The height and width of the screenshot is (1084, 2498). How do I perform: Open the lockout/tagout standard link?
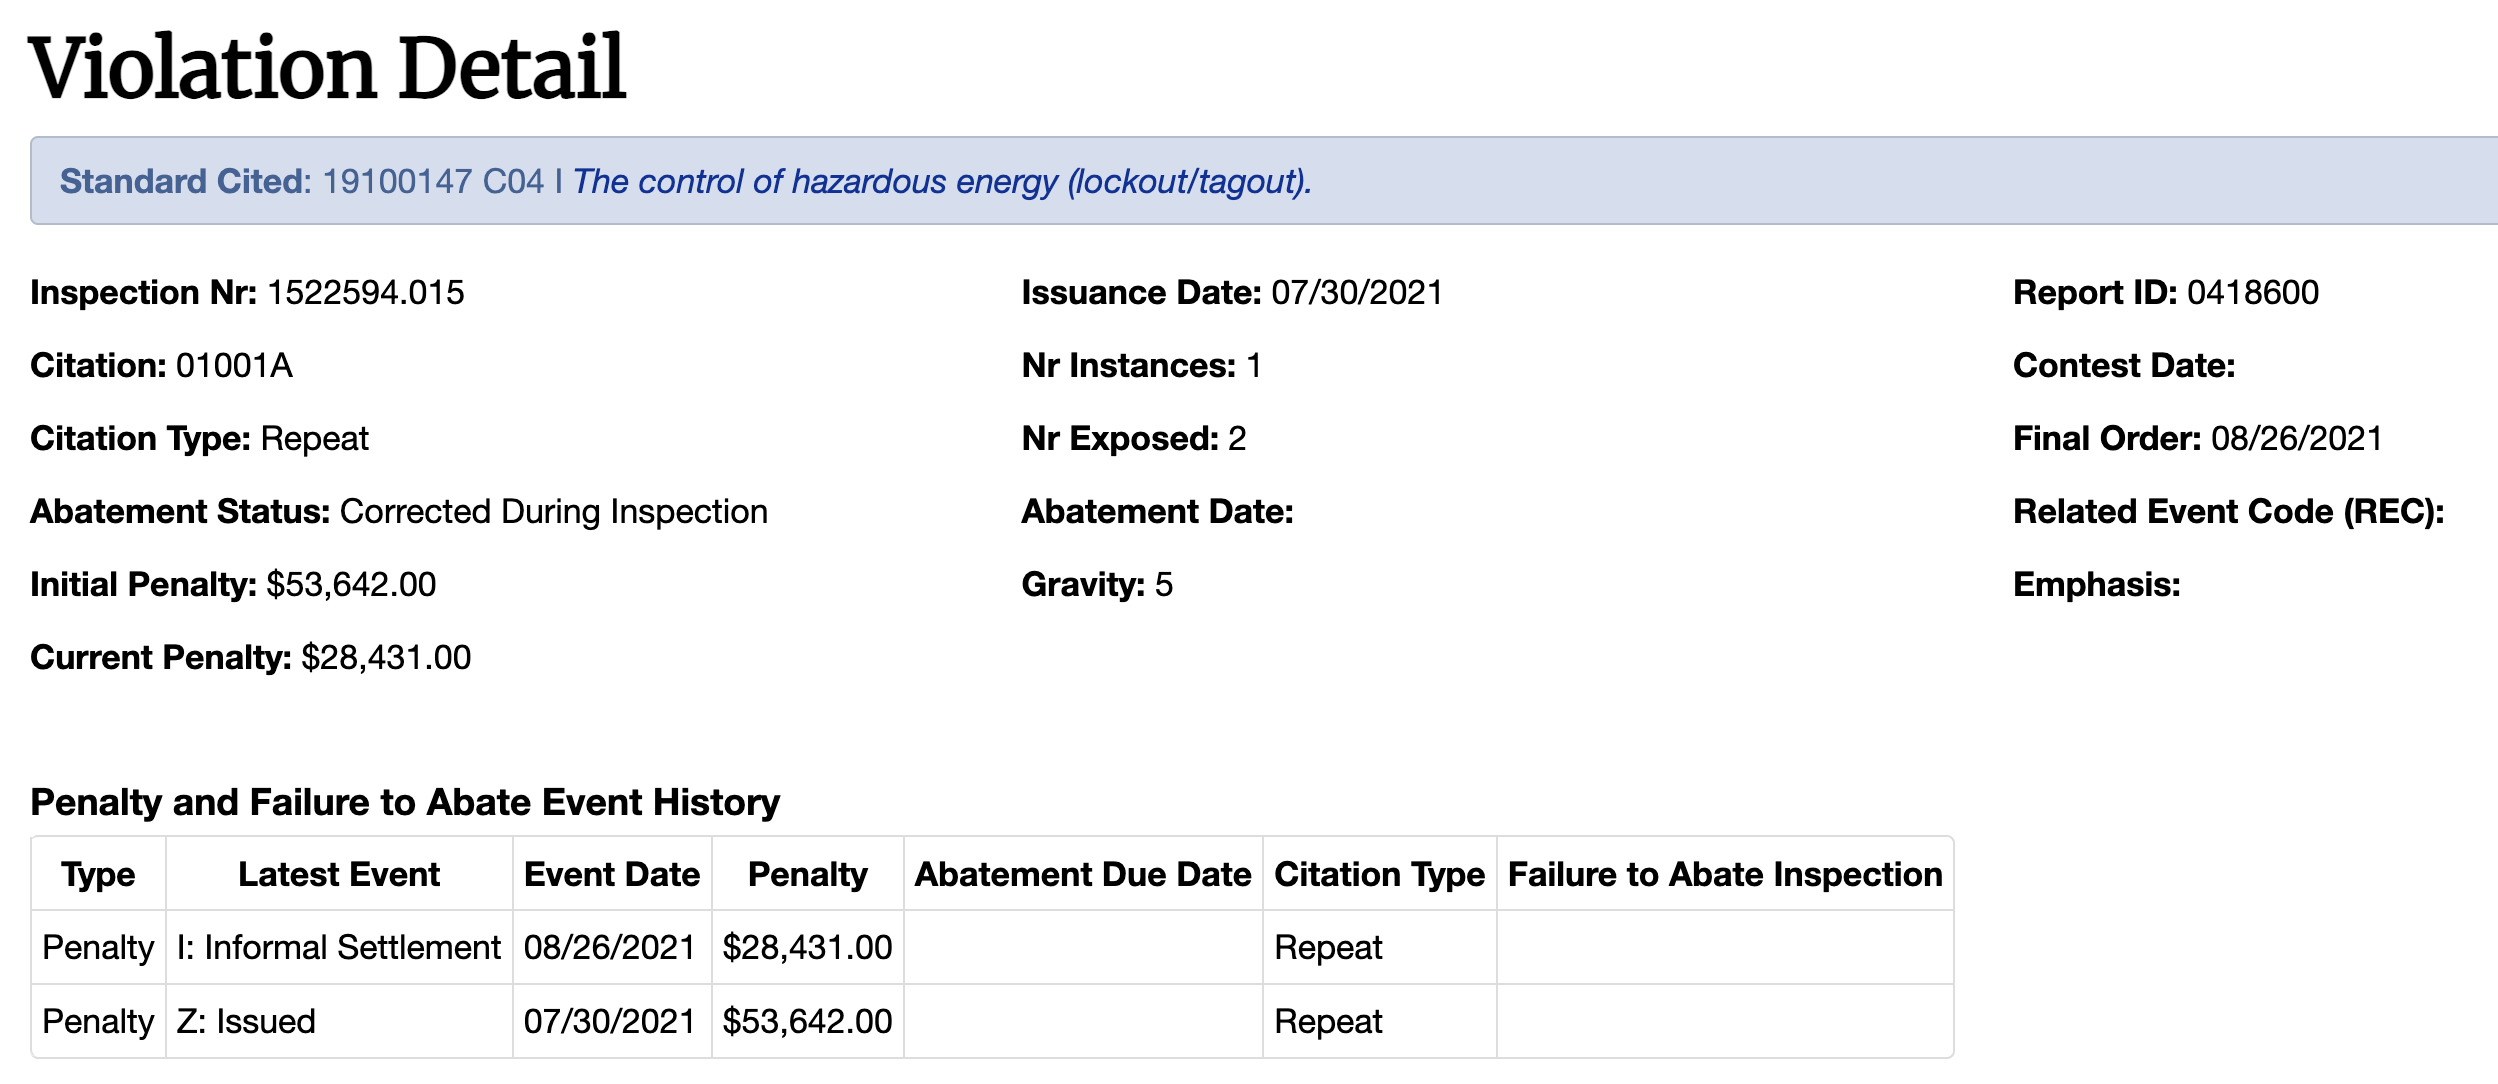pyautogui.click(x=941, y=181)
